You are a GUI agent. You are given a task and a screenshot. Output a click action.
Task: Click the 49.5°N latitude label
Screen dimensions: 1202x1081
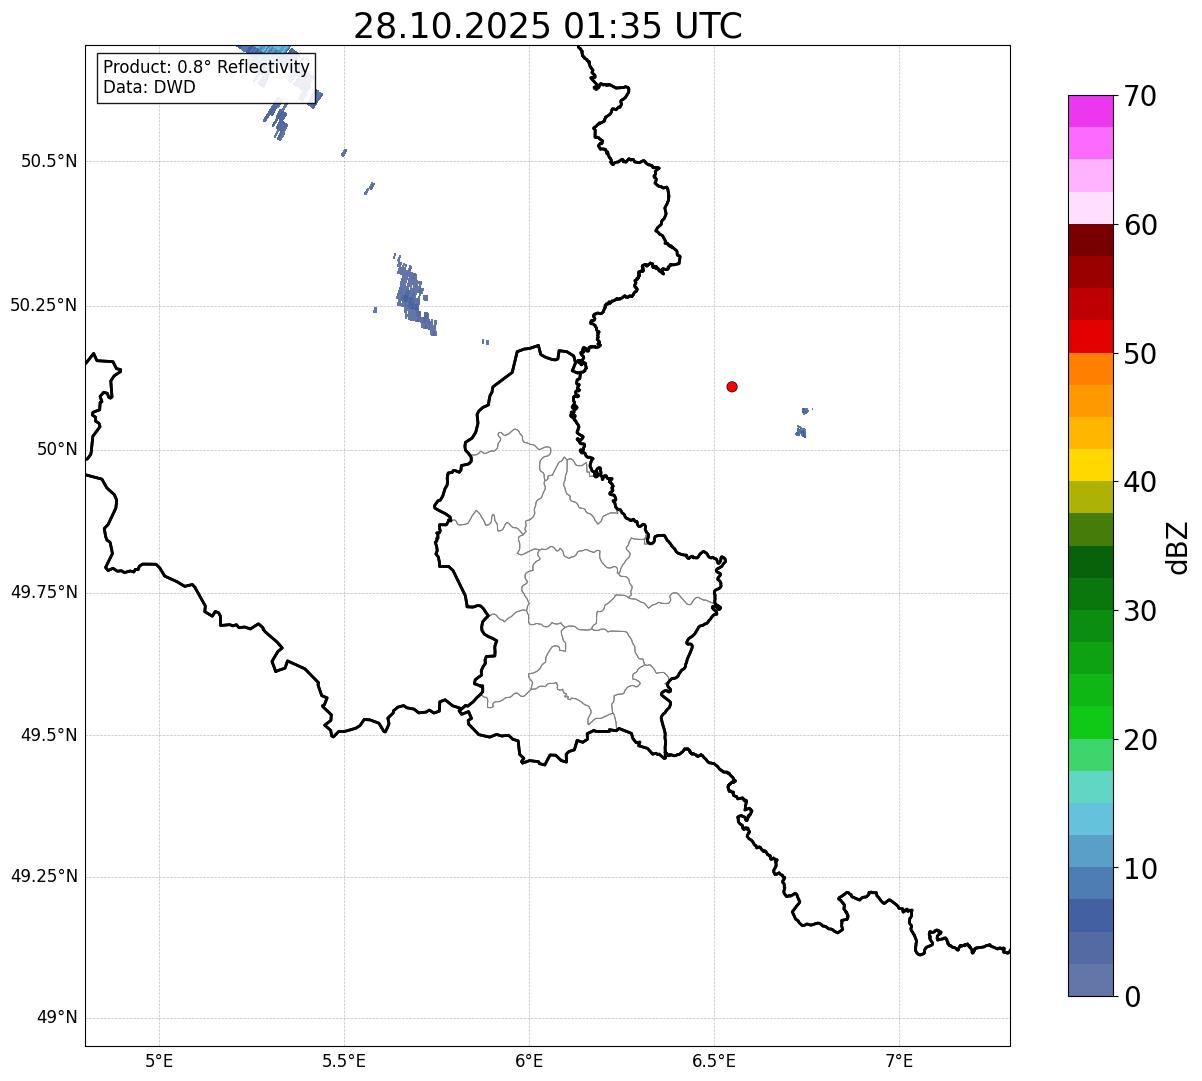[49, 735]
